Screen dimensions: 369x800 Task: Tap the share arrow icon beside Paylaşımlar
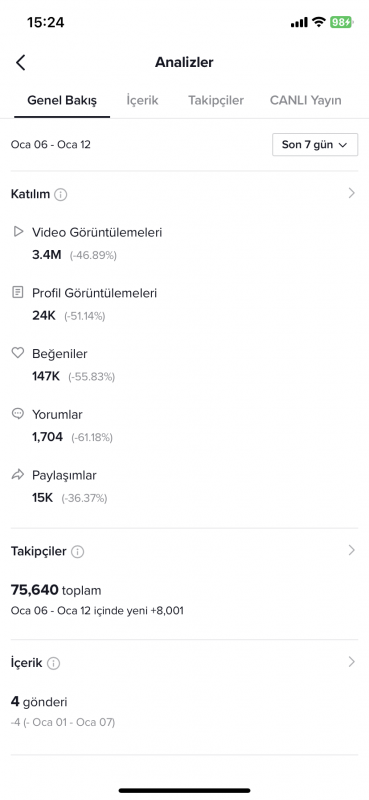pyautogui.click(x=18, y=474)
